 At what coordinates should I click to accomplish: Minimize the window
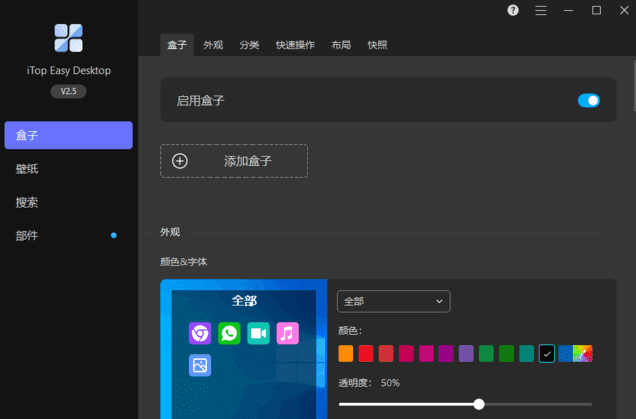tap(568, 10)
